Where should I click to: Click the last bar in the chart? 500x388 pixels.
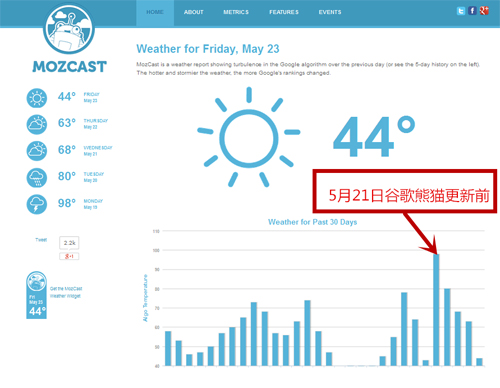[479, 362]
